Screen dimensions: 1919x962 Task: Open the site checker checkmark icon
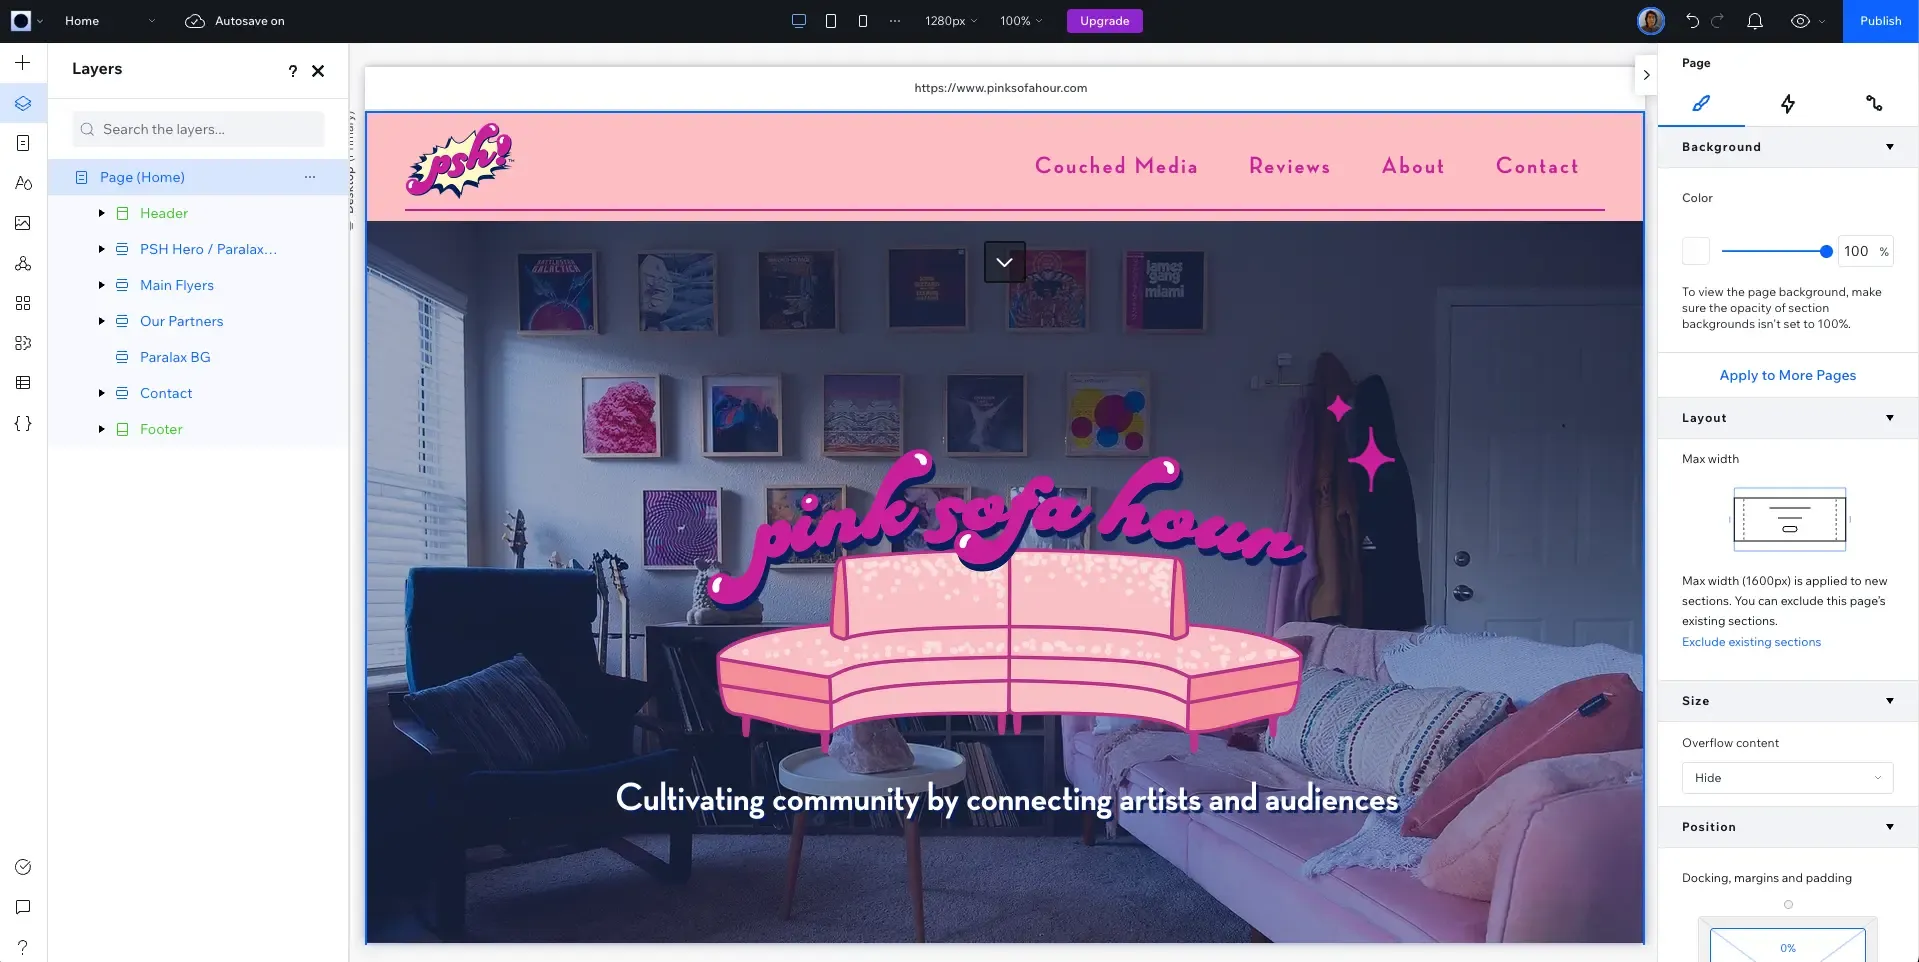click(x=23, y=867)
